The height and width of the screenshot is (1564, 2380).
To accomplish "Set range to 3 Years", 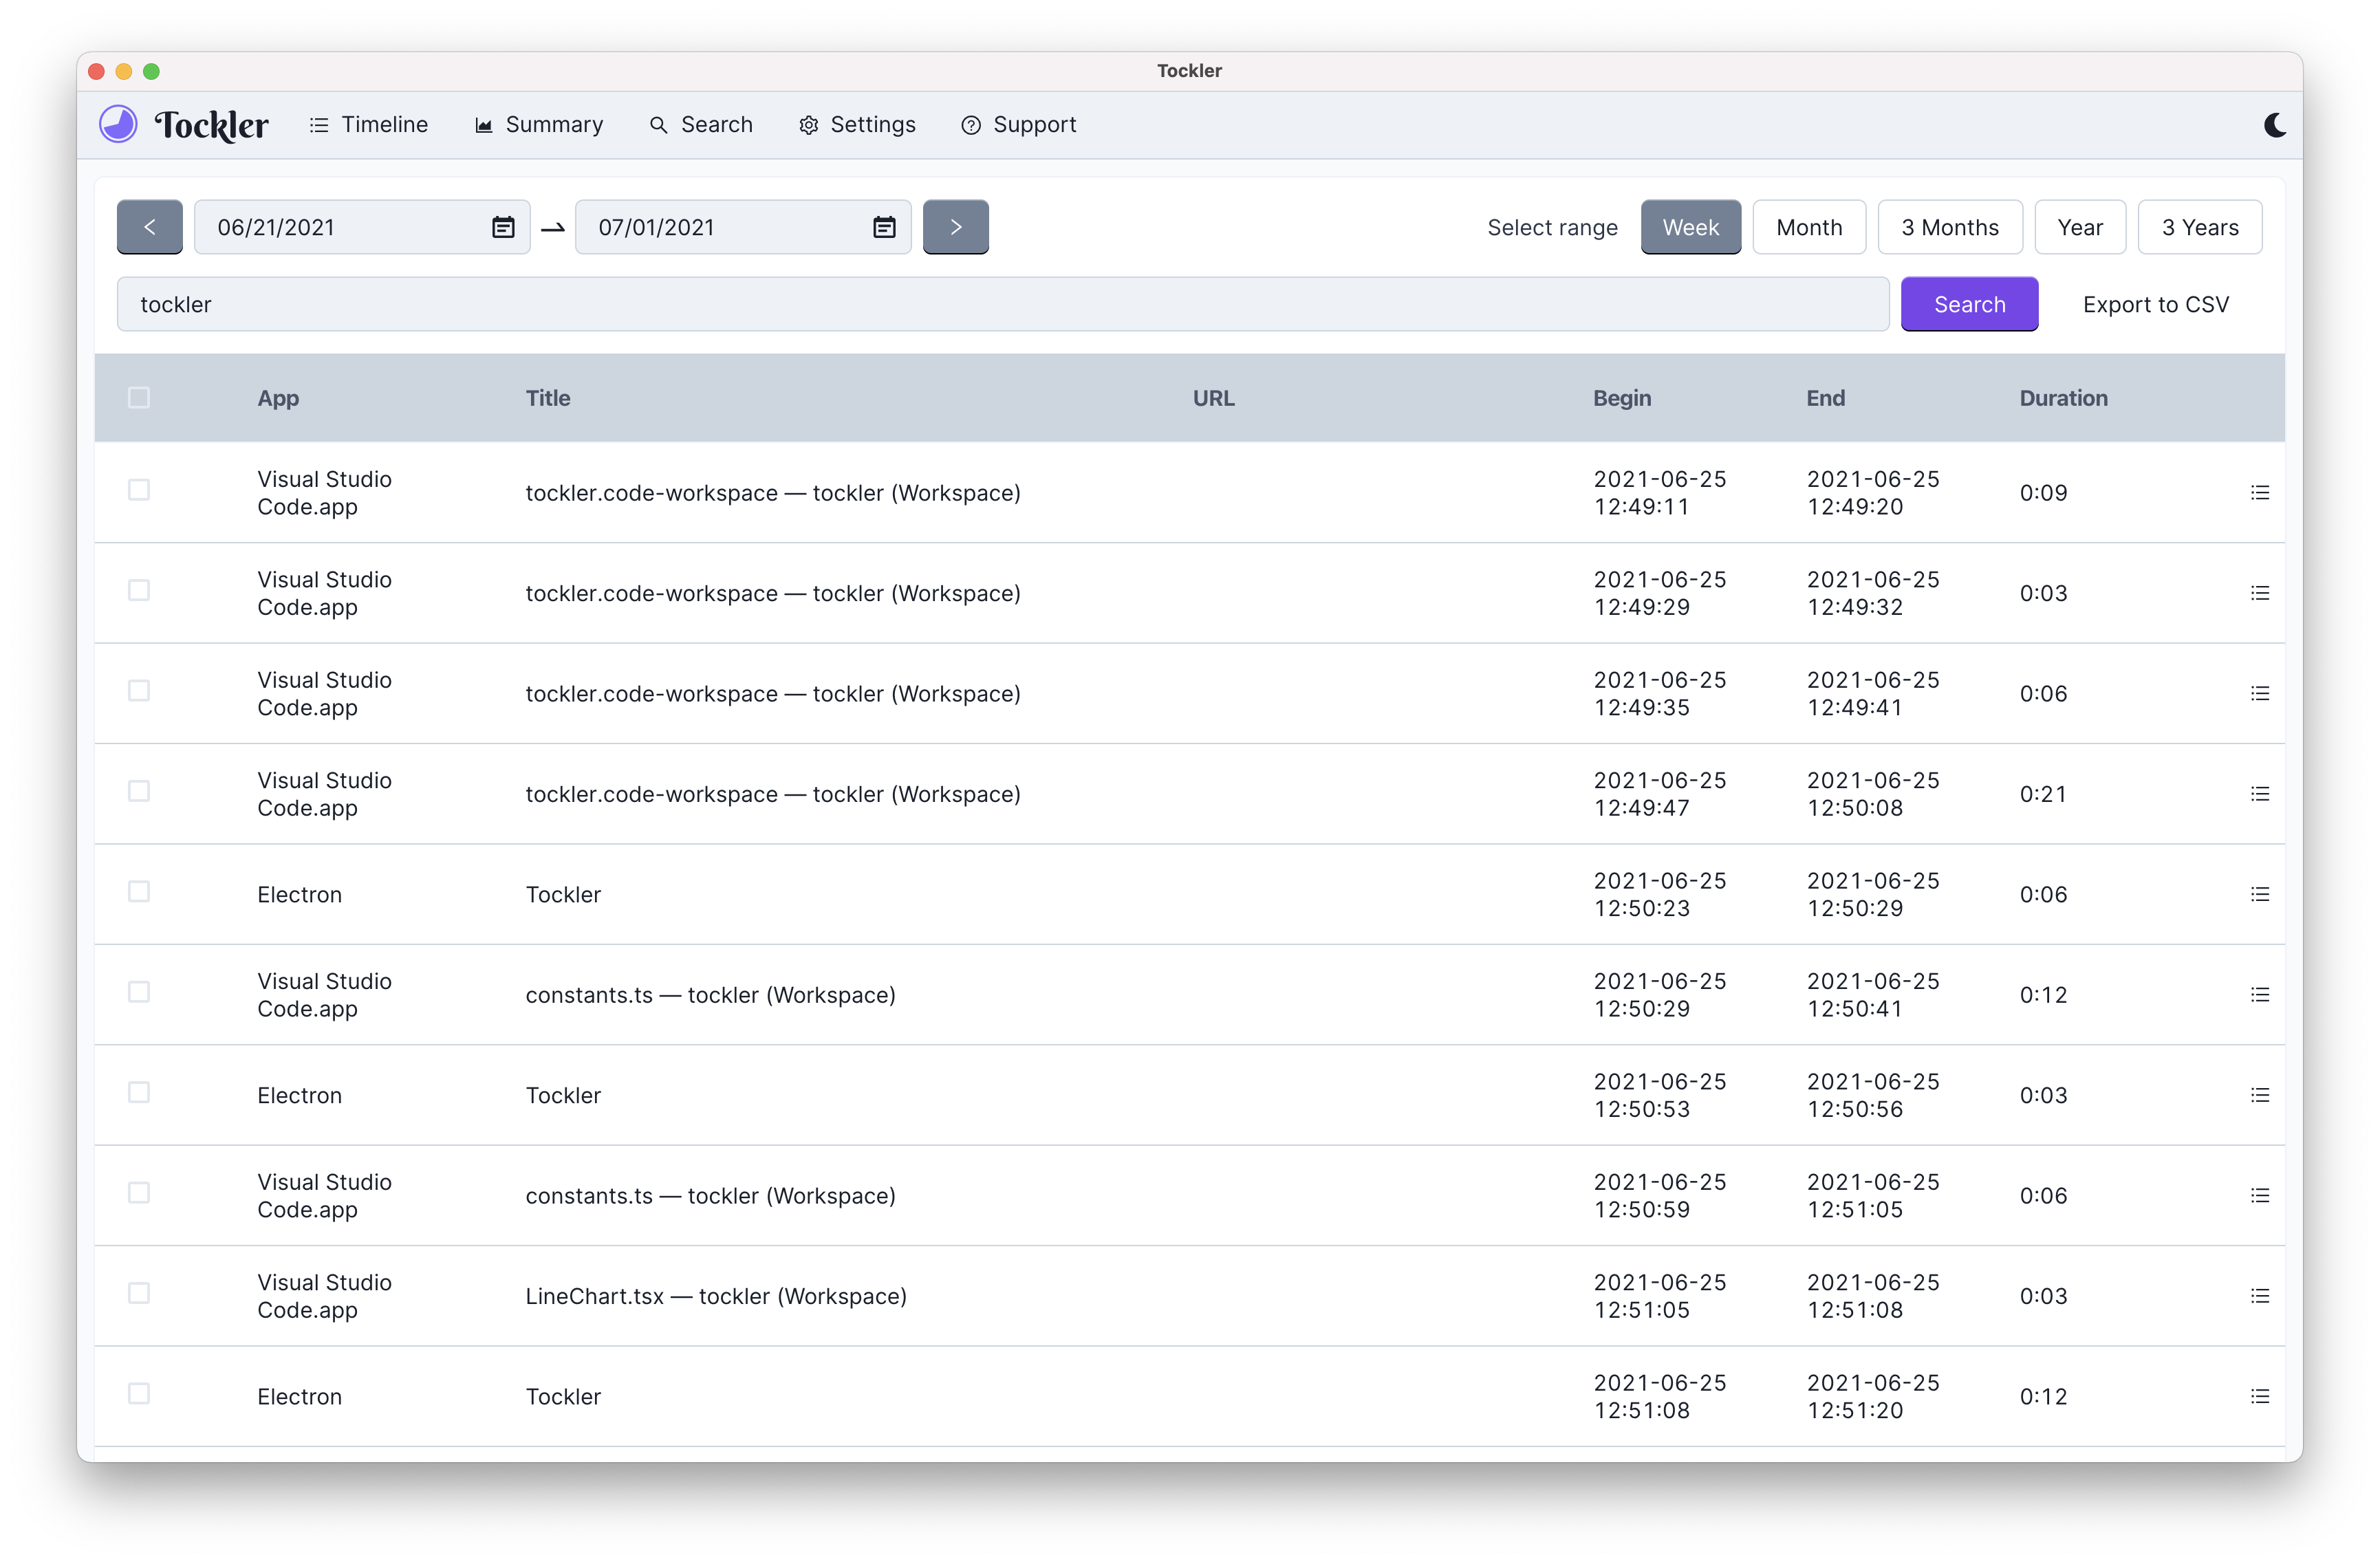I will pos(2199,227).
